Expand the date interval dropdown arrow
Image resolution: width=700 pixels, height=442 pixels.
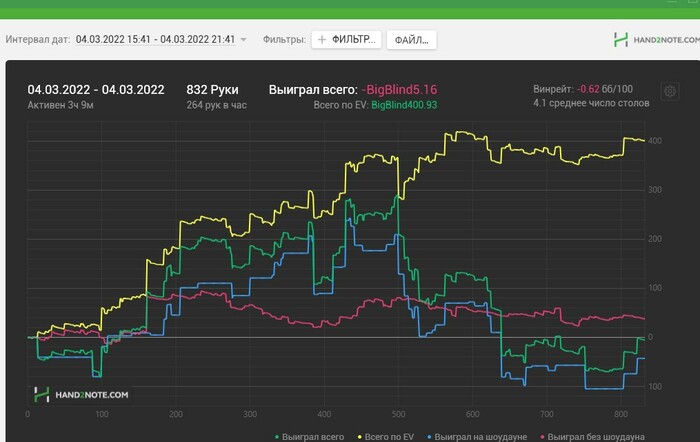[x=243, y=40]
